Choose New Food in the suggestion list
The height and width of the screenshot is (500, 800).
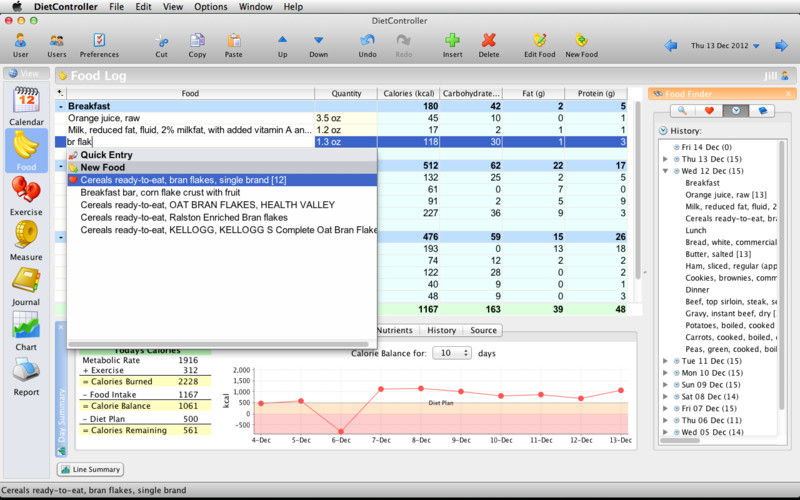click(222, 167)
